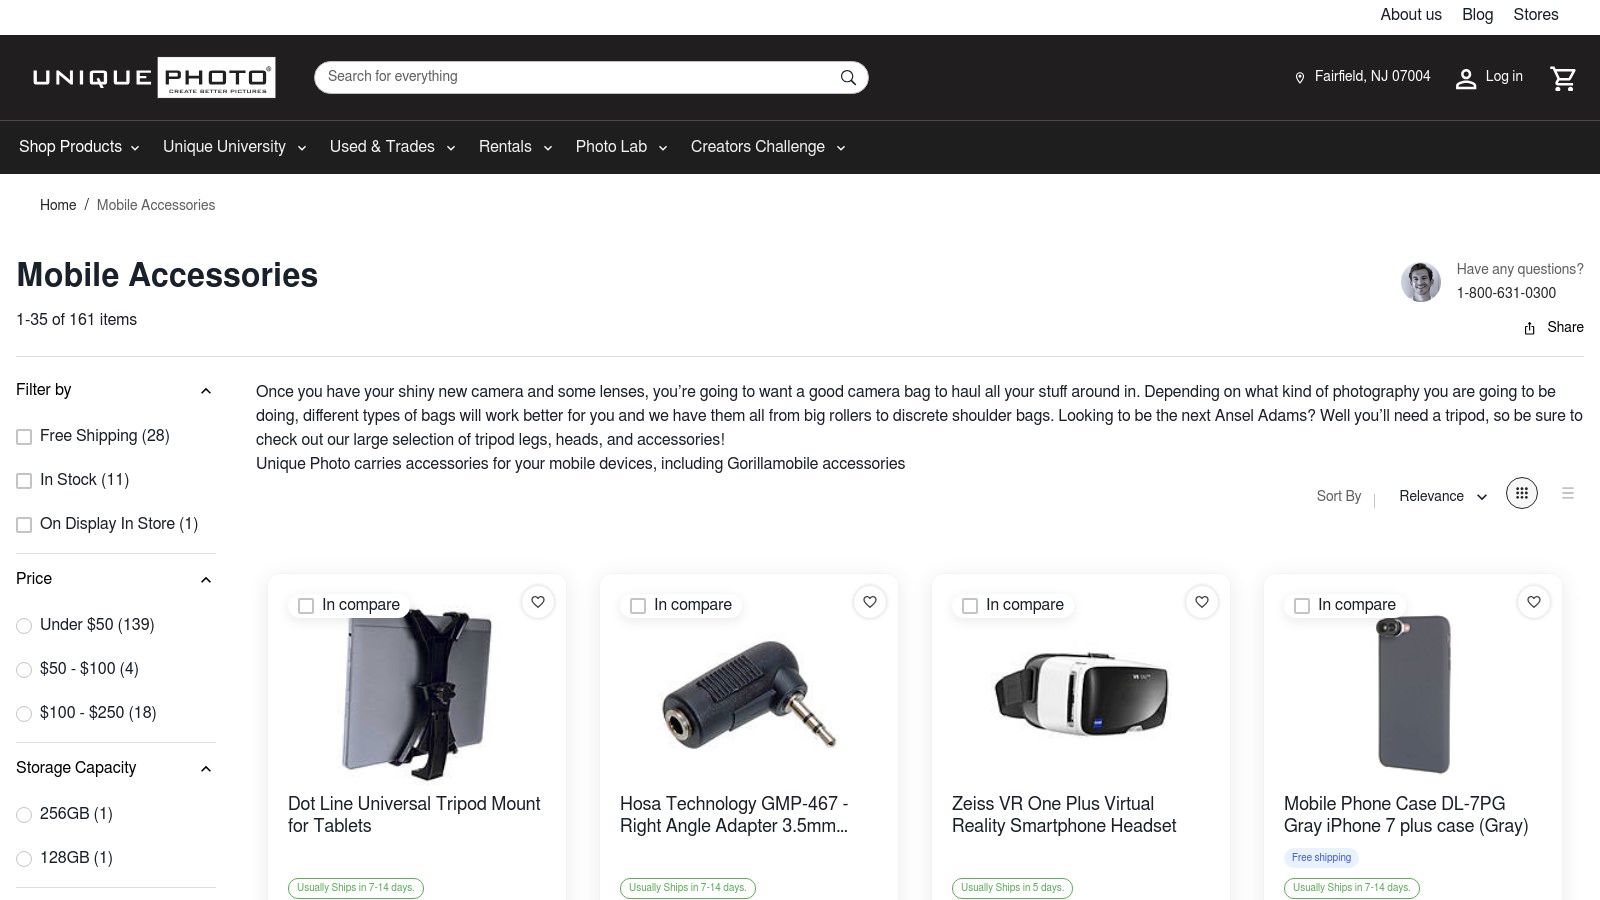The width and height of the screenshot is (1600, 900).
Task: Switch to grid view layout
Action: pyautogui.click(x=1521, y=493)
